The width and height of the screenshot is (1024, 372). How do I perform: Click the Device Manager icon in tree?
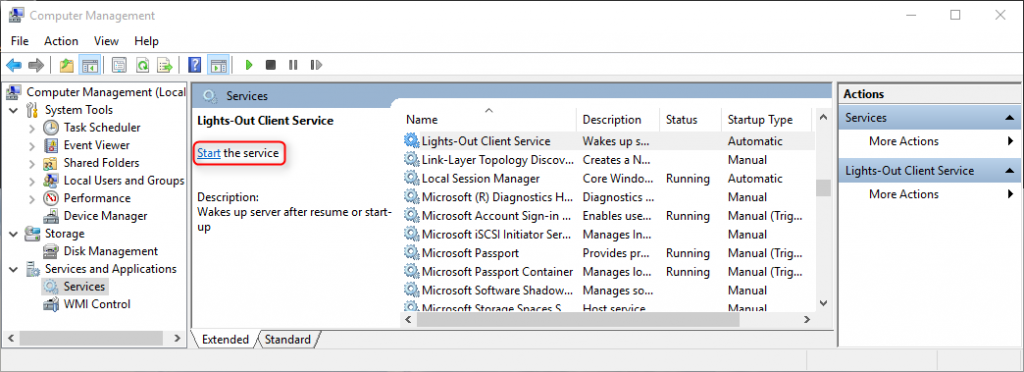tap(52, 215)
